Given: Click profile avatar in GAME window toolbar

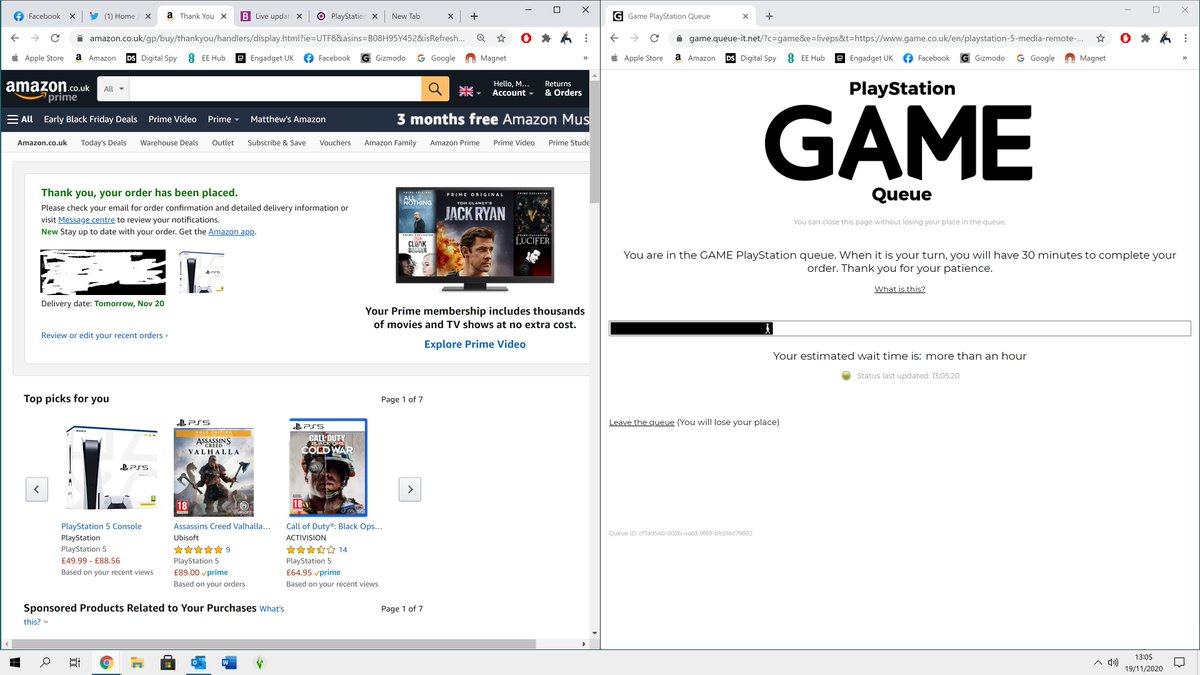Looking at the screenshot, I should pos(1163,38).
